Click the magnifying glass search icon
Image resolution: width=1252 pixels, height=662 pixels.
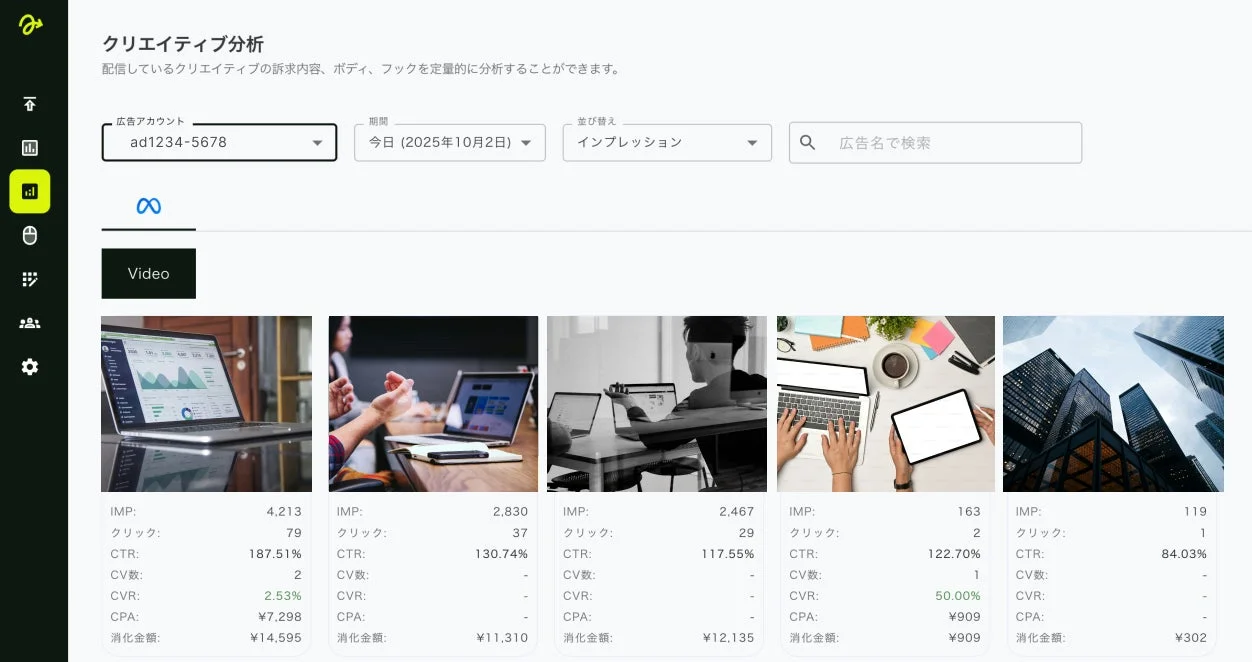pyautogui.click(x=807, y=142)
